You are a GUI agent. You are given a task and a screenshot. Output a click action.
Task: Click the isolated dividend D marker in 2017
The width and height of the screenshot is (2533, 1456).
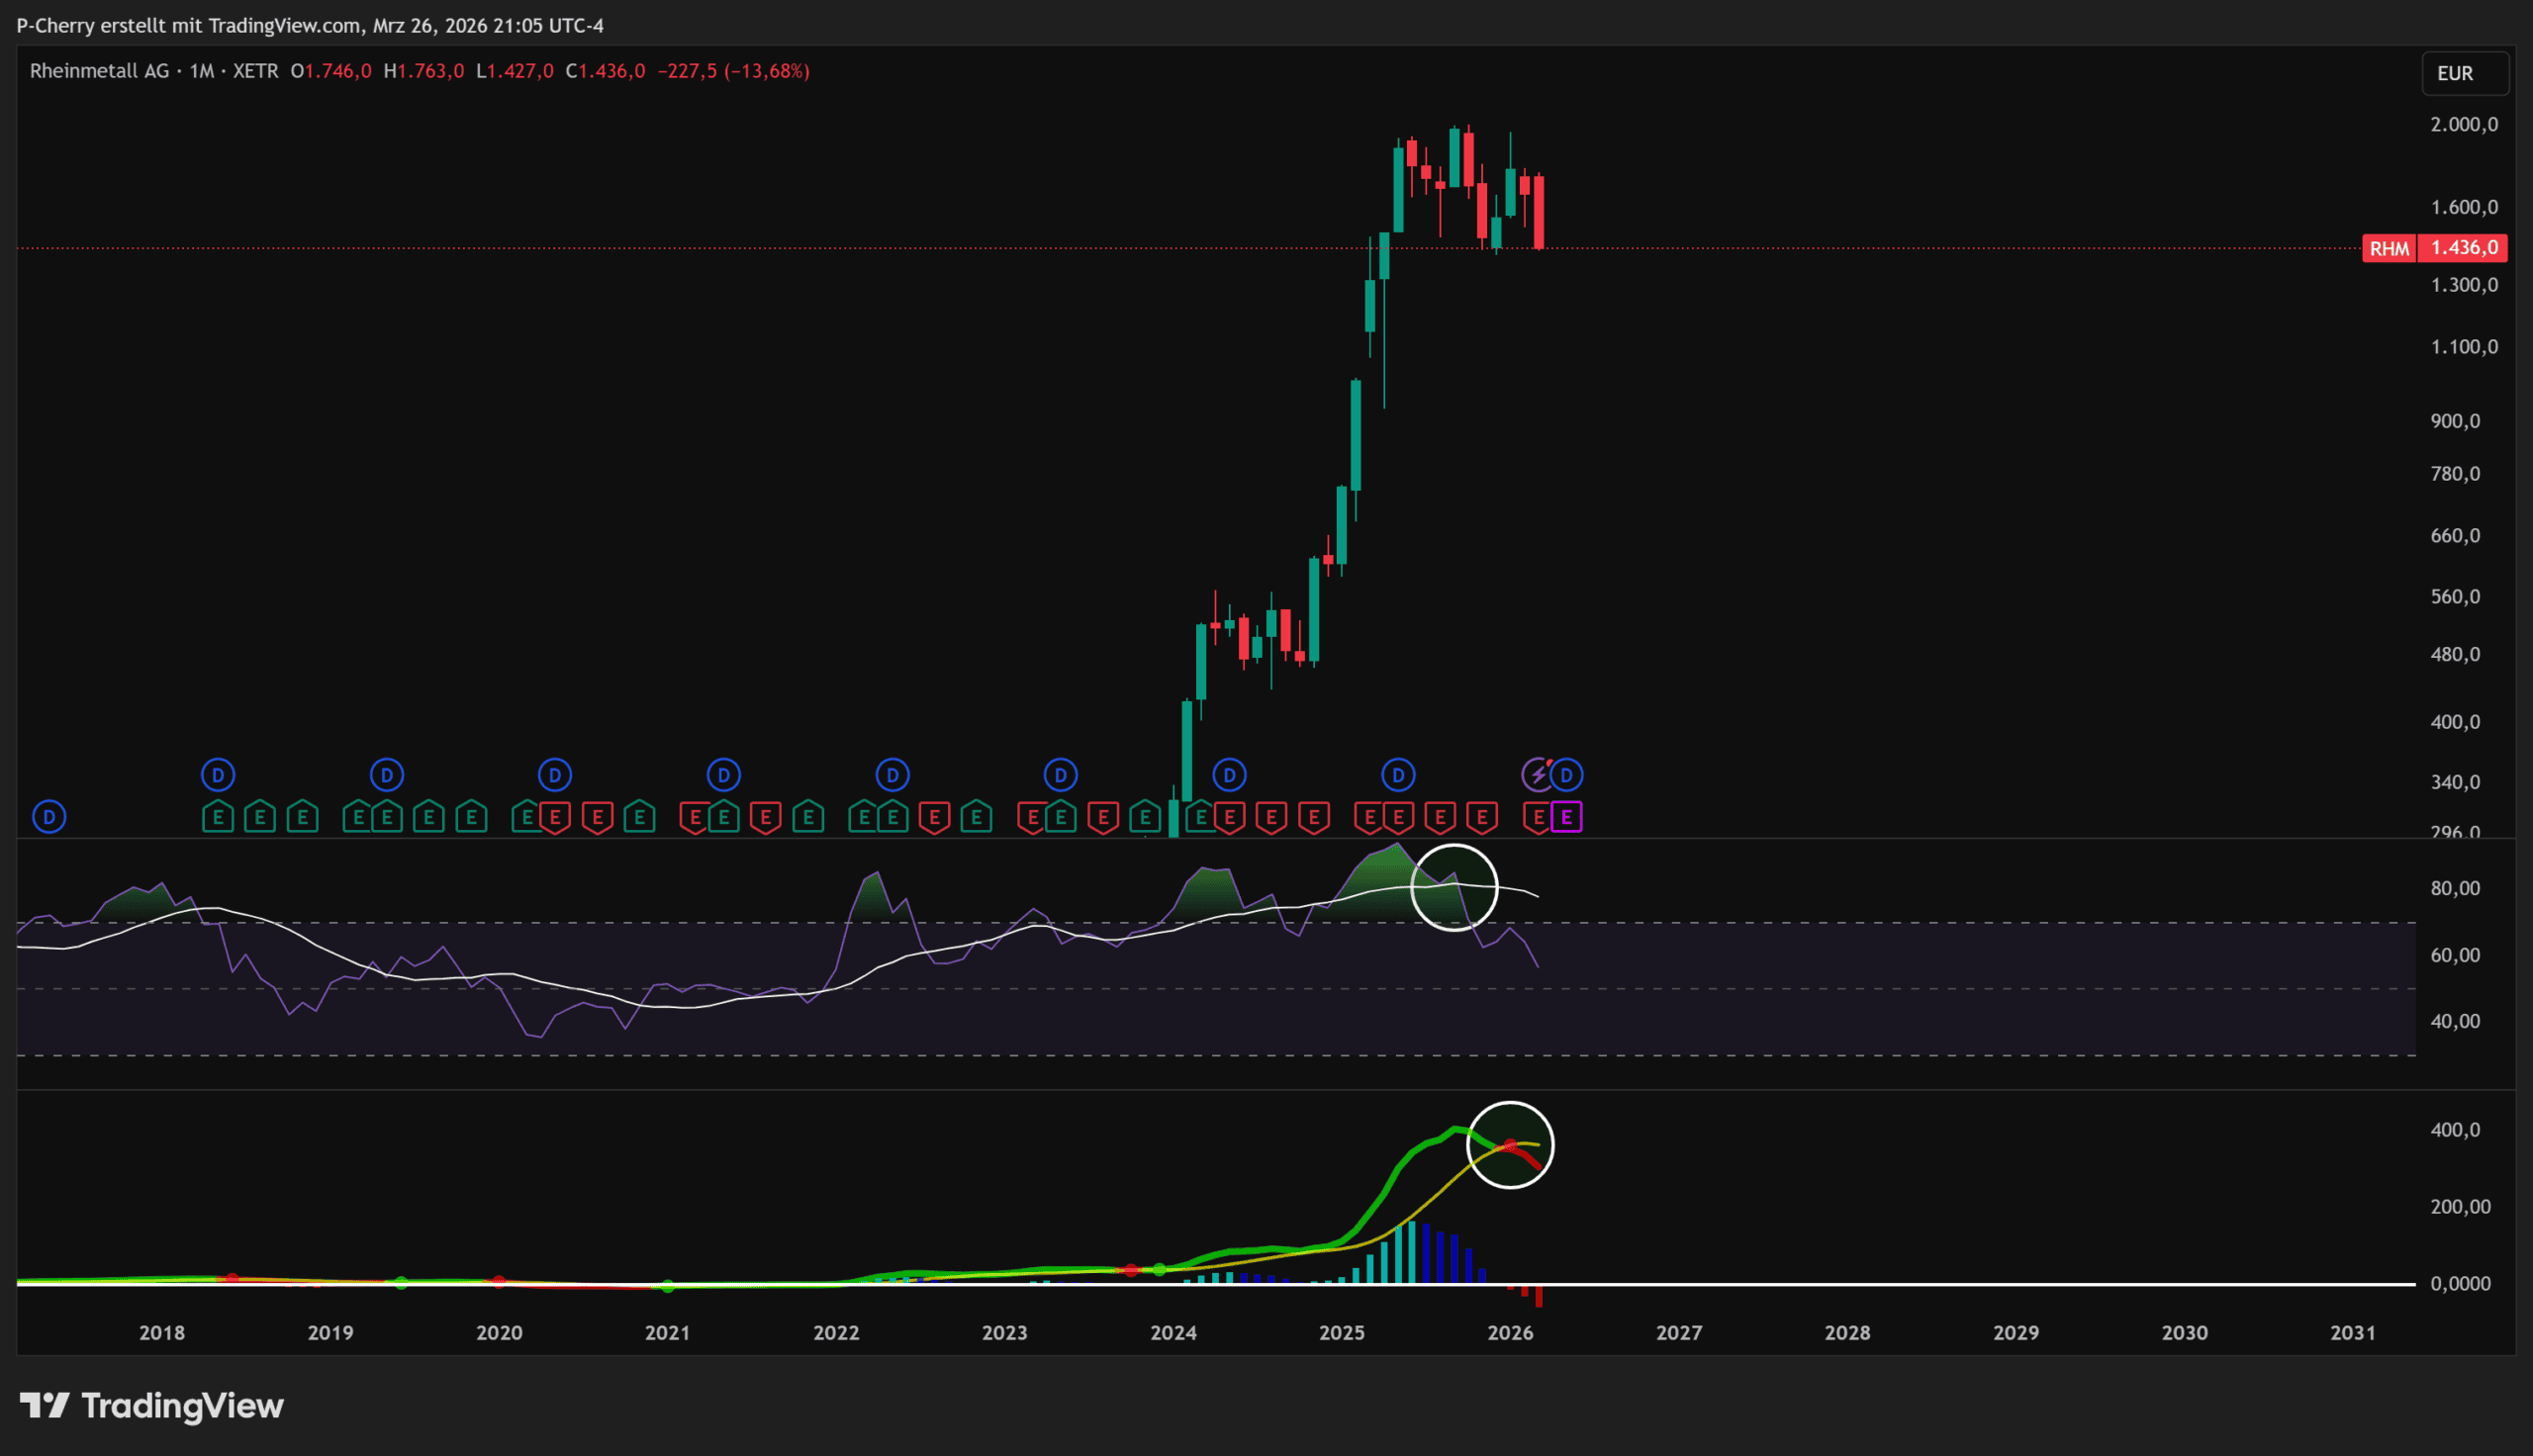pos(49,817)
